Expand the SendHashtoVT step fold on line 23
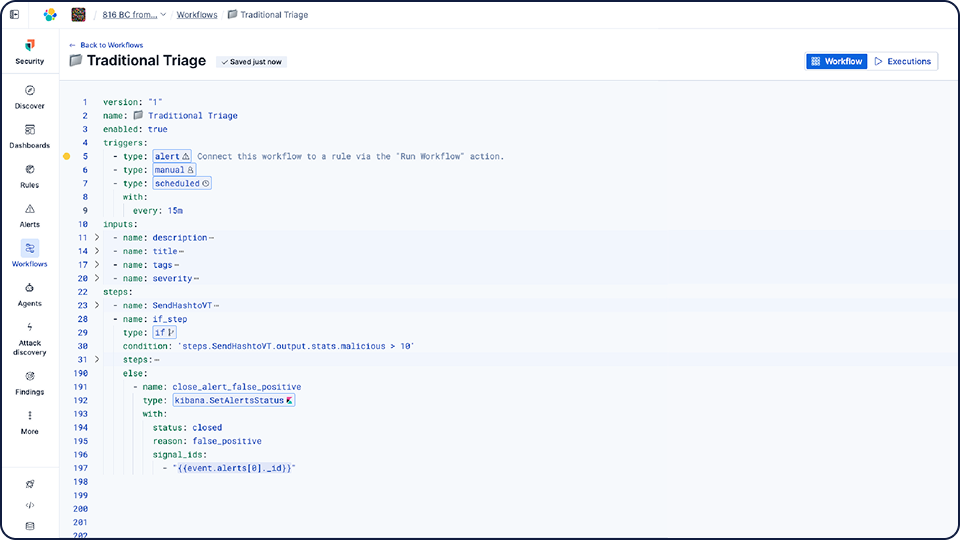This screenshot has width=960, height=540. tap(97, 305)
